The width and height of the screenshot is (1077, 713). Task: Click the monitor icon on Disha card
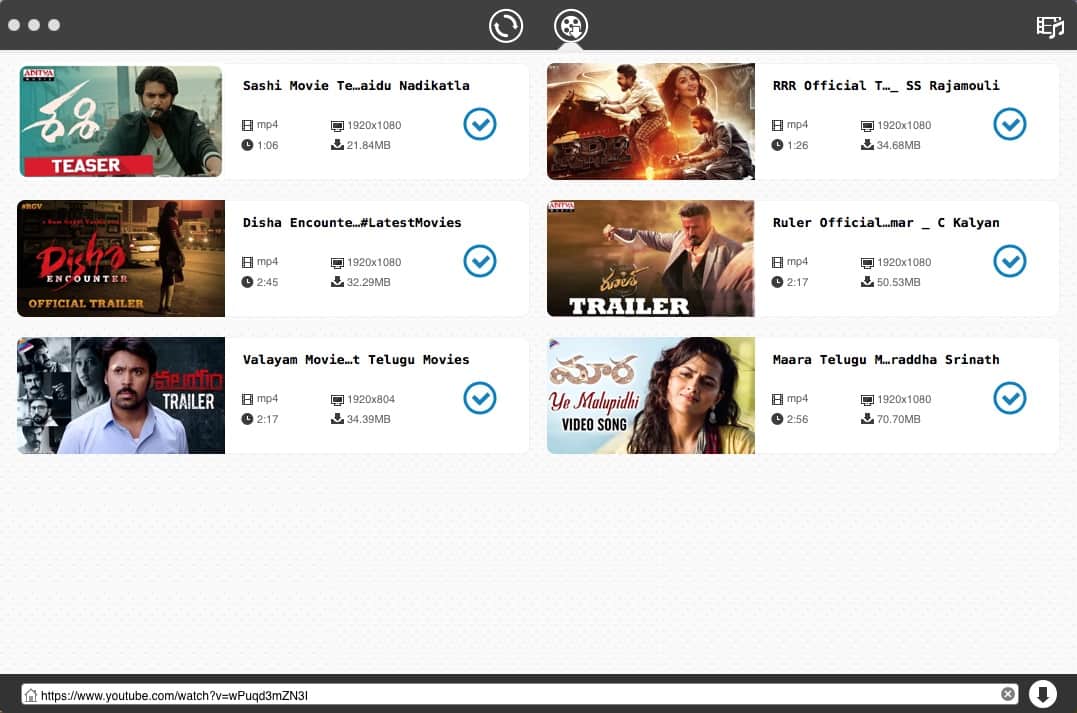pyautogui.click(x=337, y=262)
